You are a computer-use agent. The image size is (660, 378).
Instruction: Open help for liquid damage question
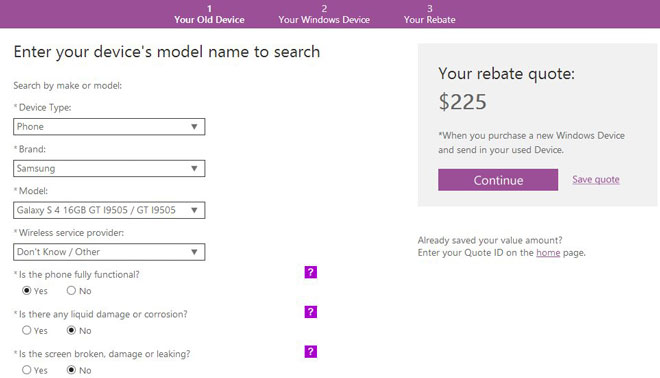[311, 312]
